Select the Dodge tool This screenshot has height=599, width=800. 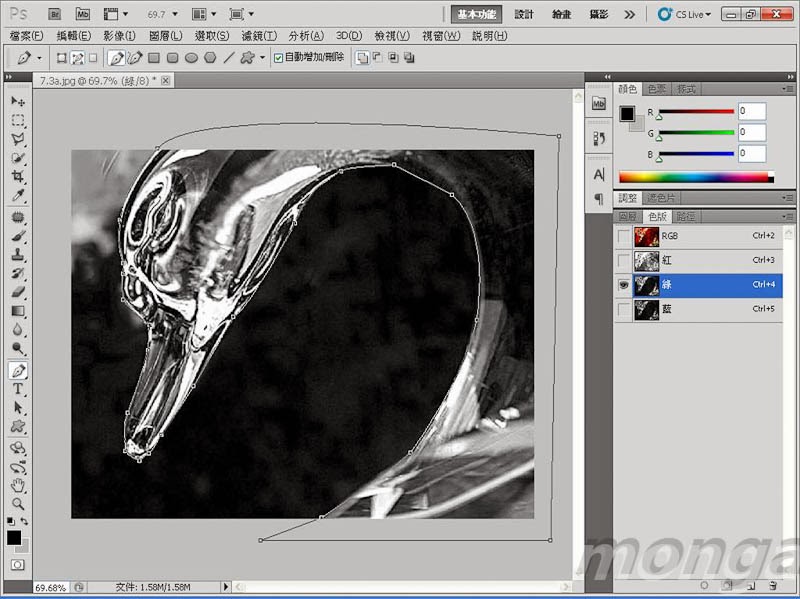pos(18,348)
